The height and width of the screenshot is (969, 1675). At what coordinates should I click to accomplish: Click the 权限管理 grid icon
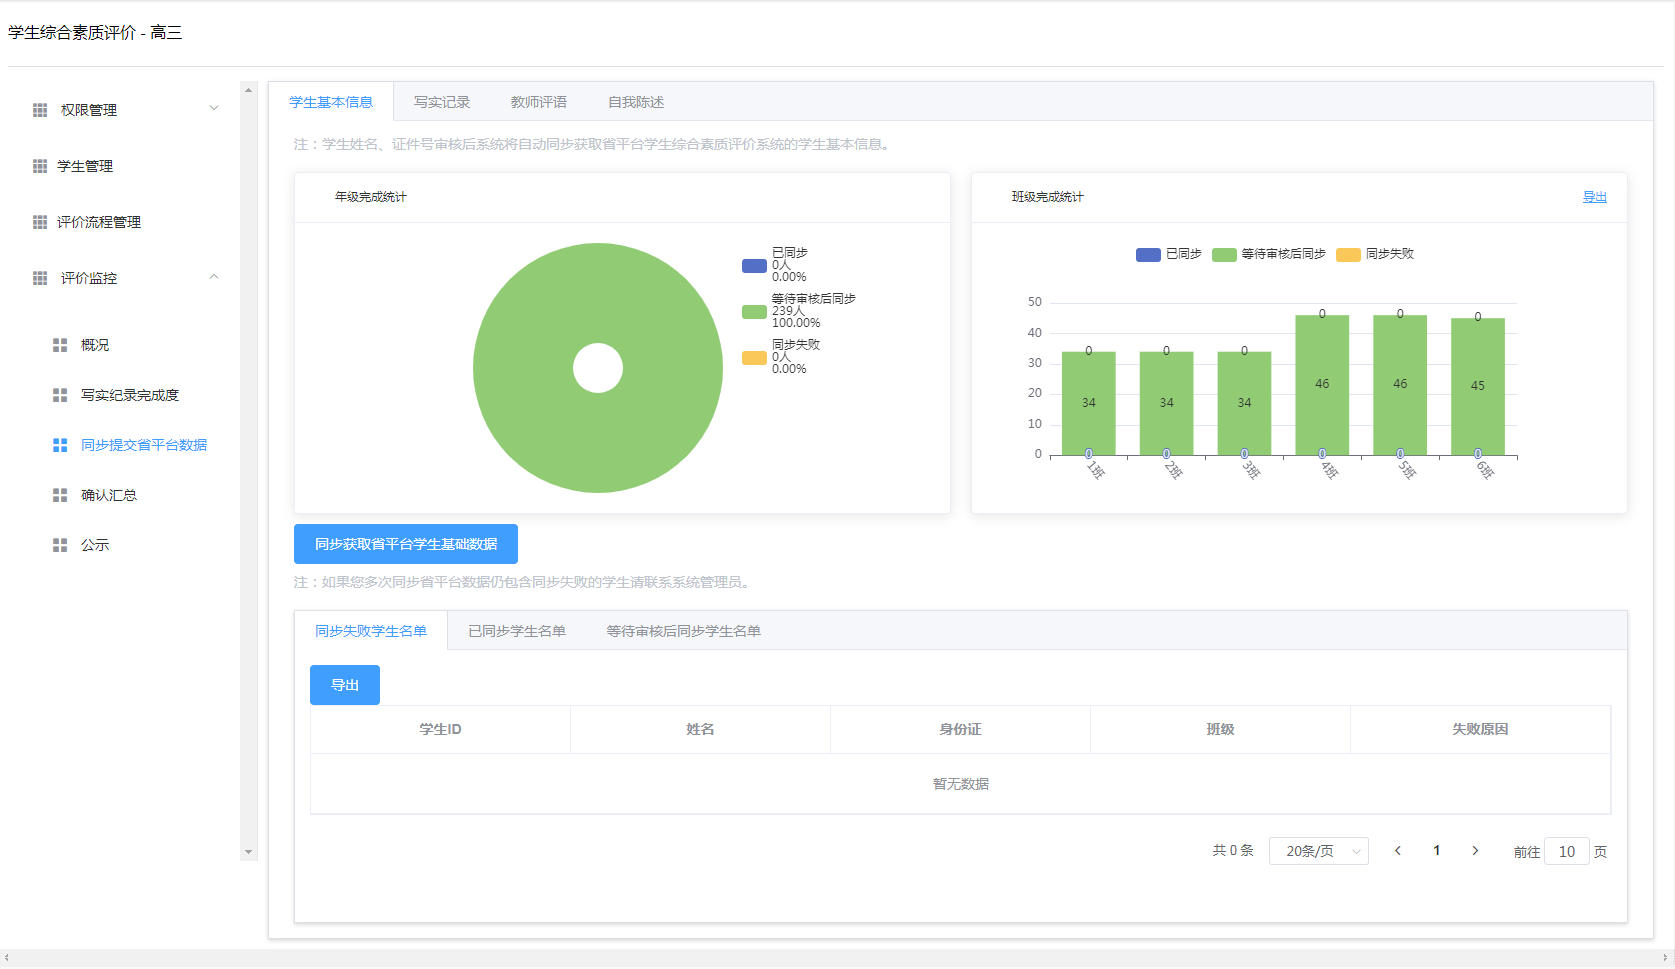pyautogui.click(x=40, y=110)
